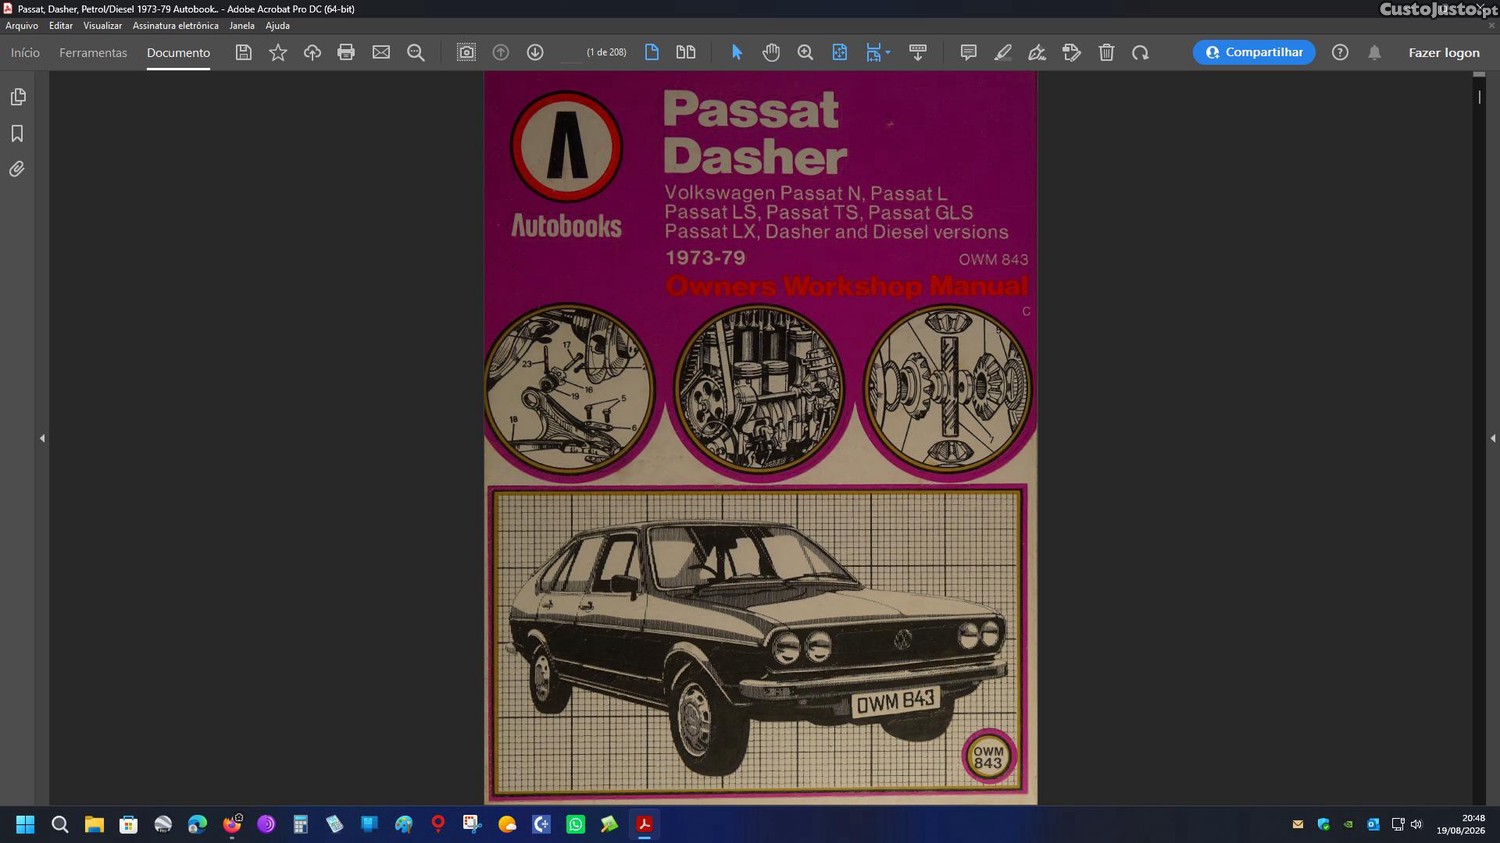Go to the next page arrow
The height and width of the screenshot is (843, 1500).
tap(535, 52)
